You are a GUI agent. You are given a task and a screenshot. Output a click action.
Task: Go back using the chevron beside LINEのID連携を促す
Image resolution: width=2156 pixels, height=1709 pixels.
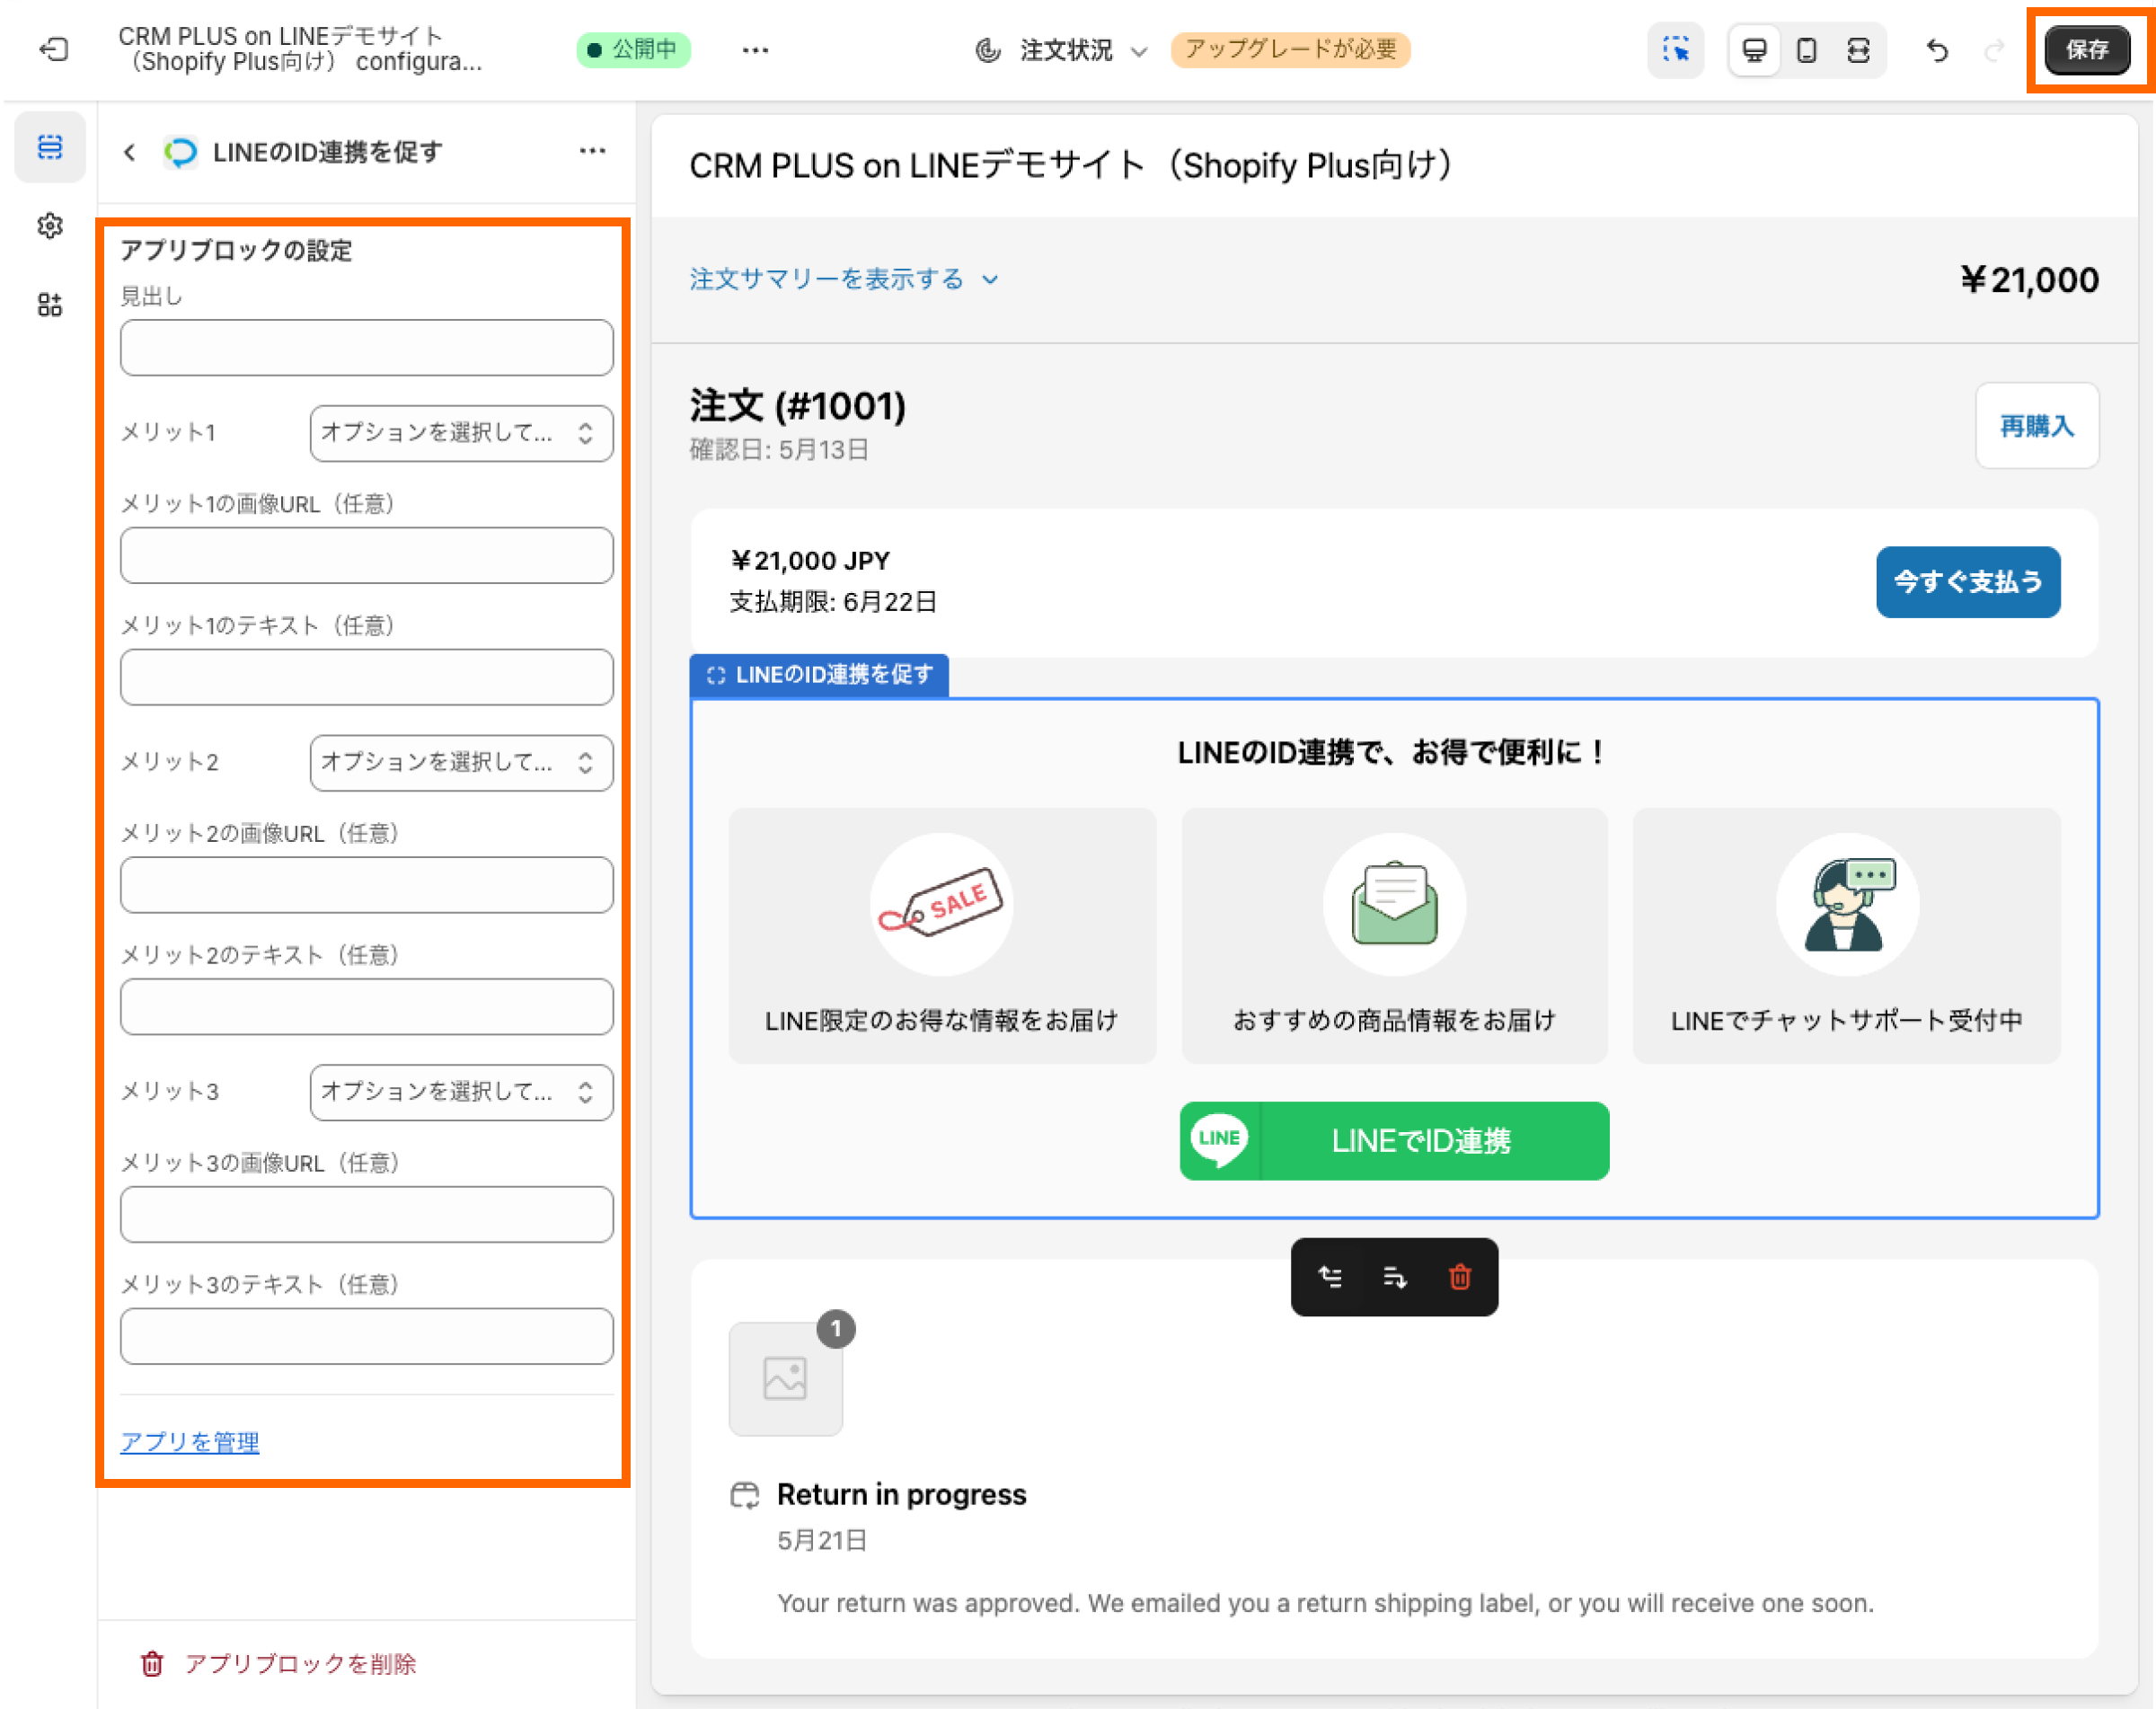pos(130,152)
